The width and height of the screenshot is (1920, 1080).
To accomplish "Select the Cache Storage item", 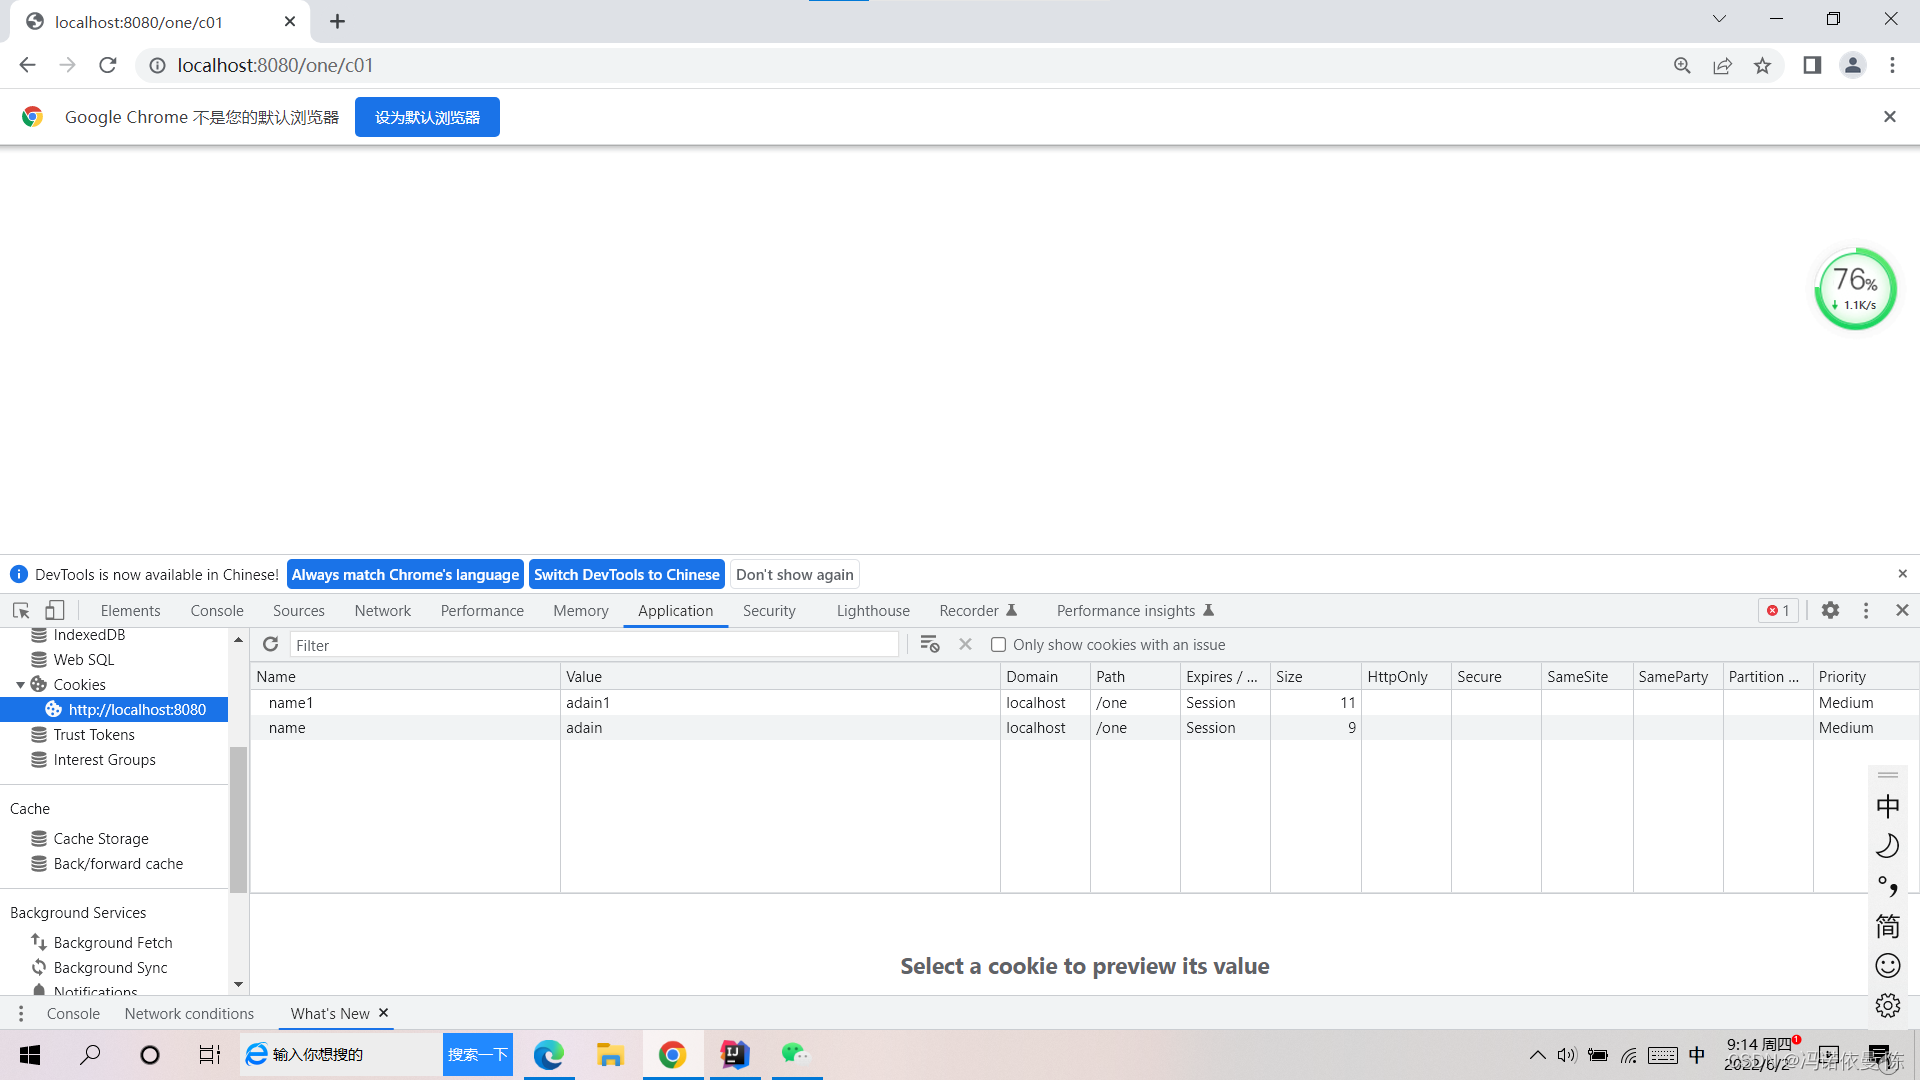I will coord(101,839).
